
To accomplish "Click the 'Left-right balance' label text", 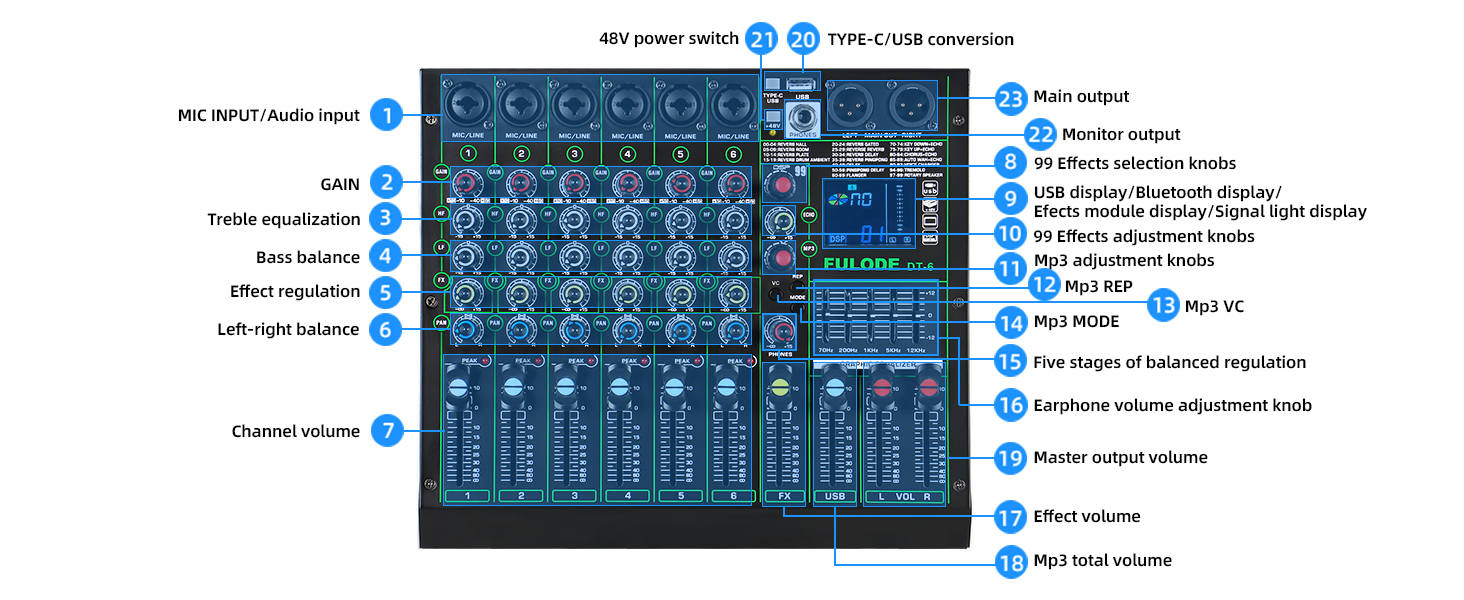I will 288,329.
